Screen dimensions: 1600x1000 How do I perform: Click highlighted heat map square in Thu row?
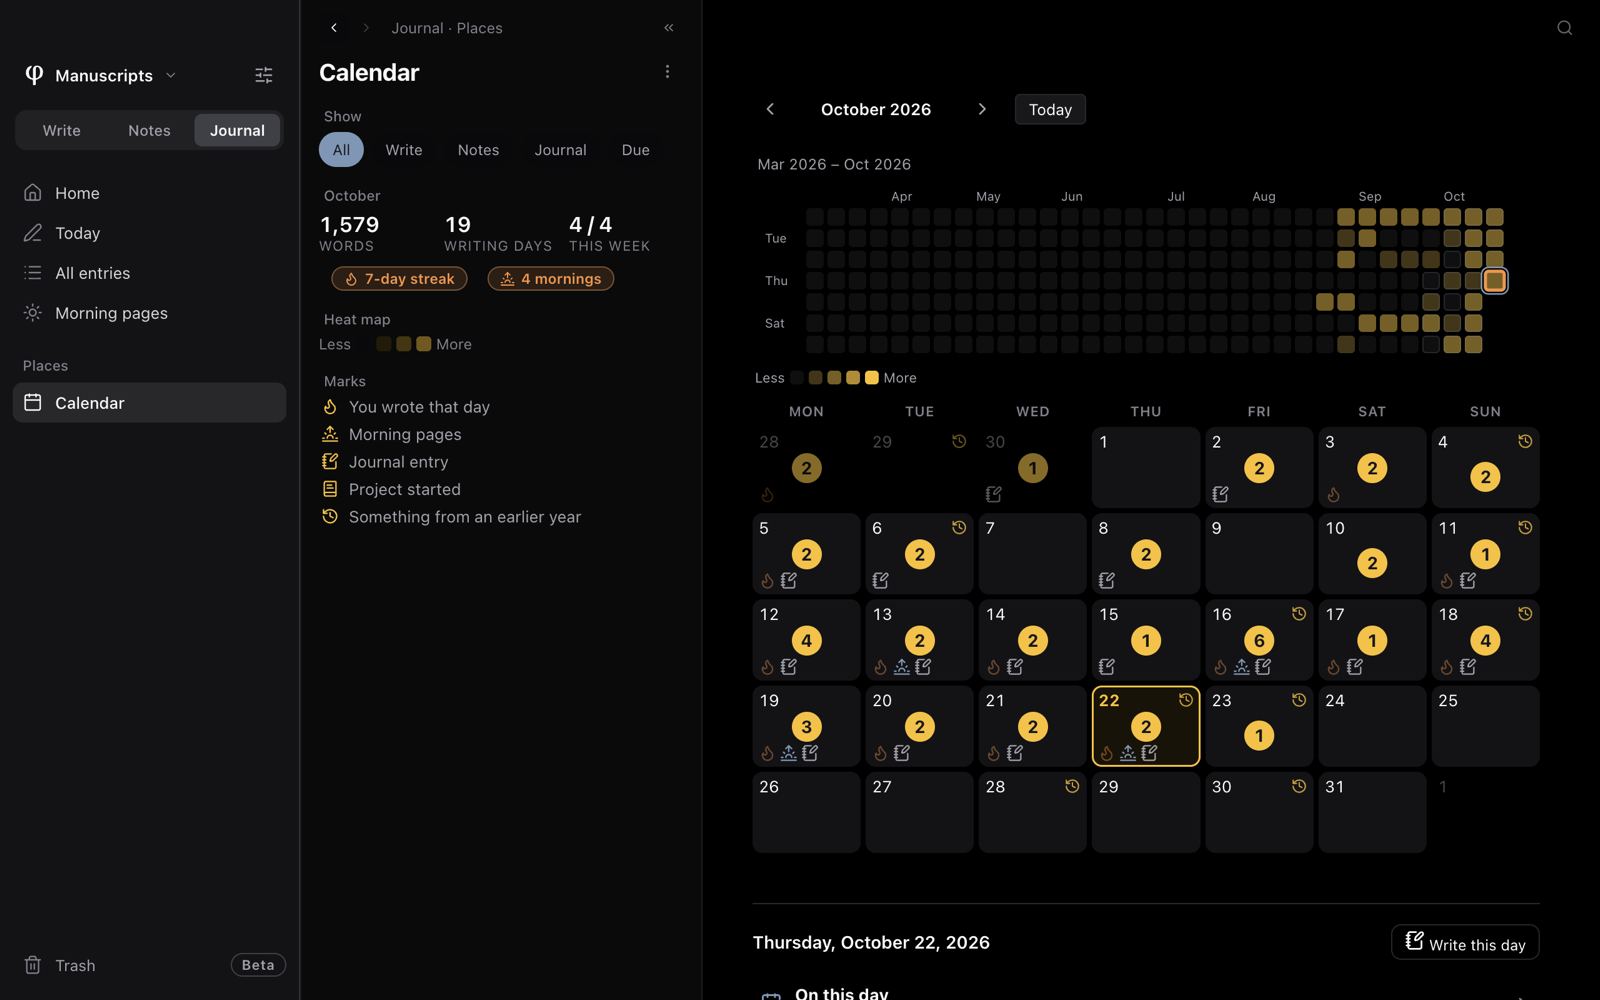click(x=1494, y=281)
